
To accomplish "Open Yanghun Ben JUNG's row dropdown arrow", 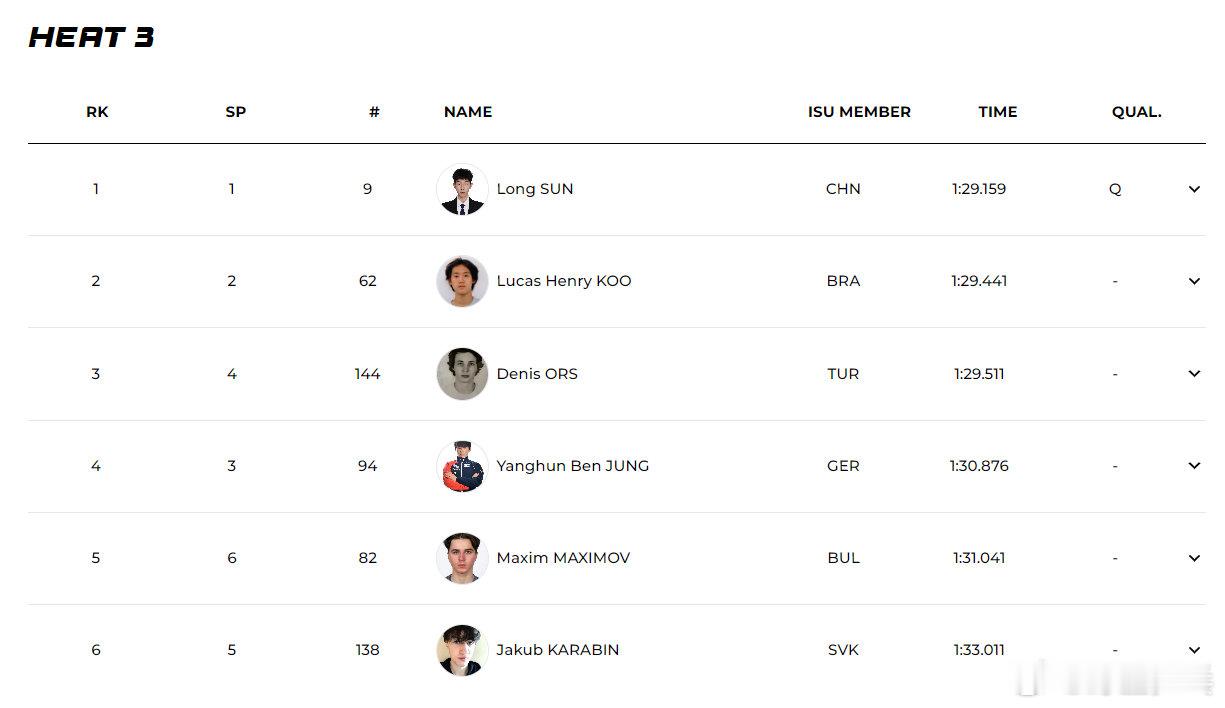I will pyautogui.click(x=1194, y=465).
